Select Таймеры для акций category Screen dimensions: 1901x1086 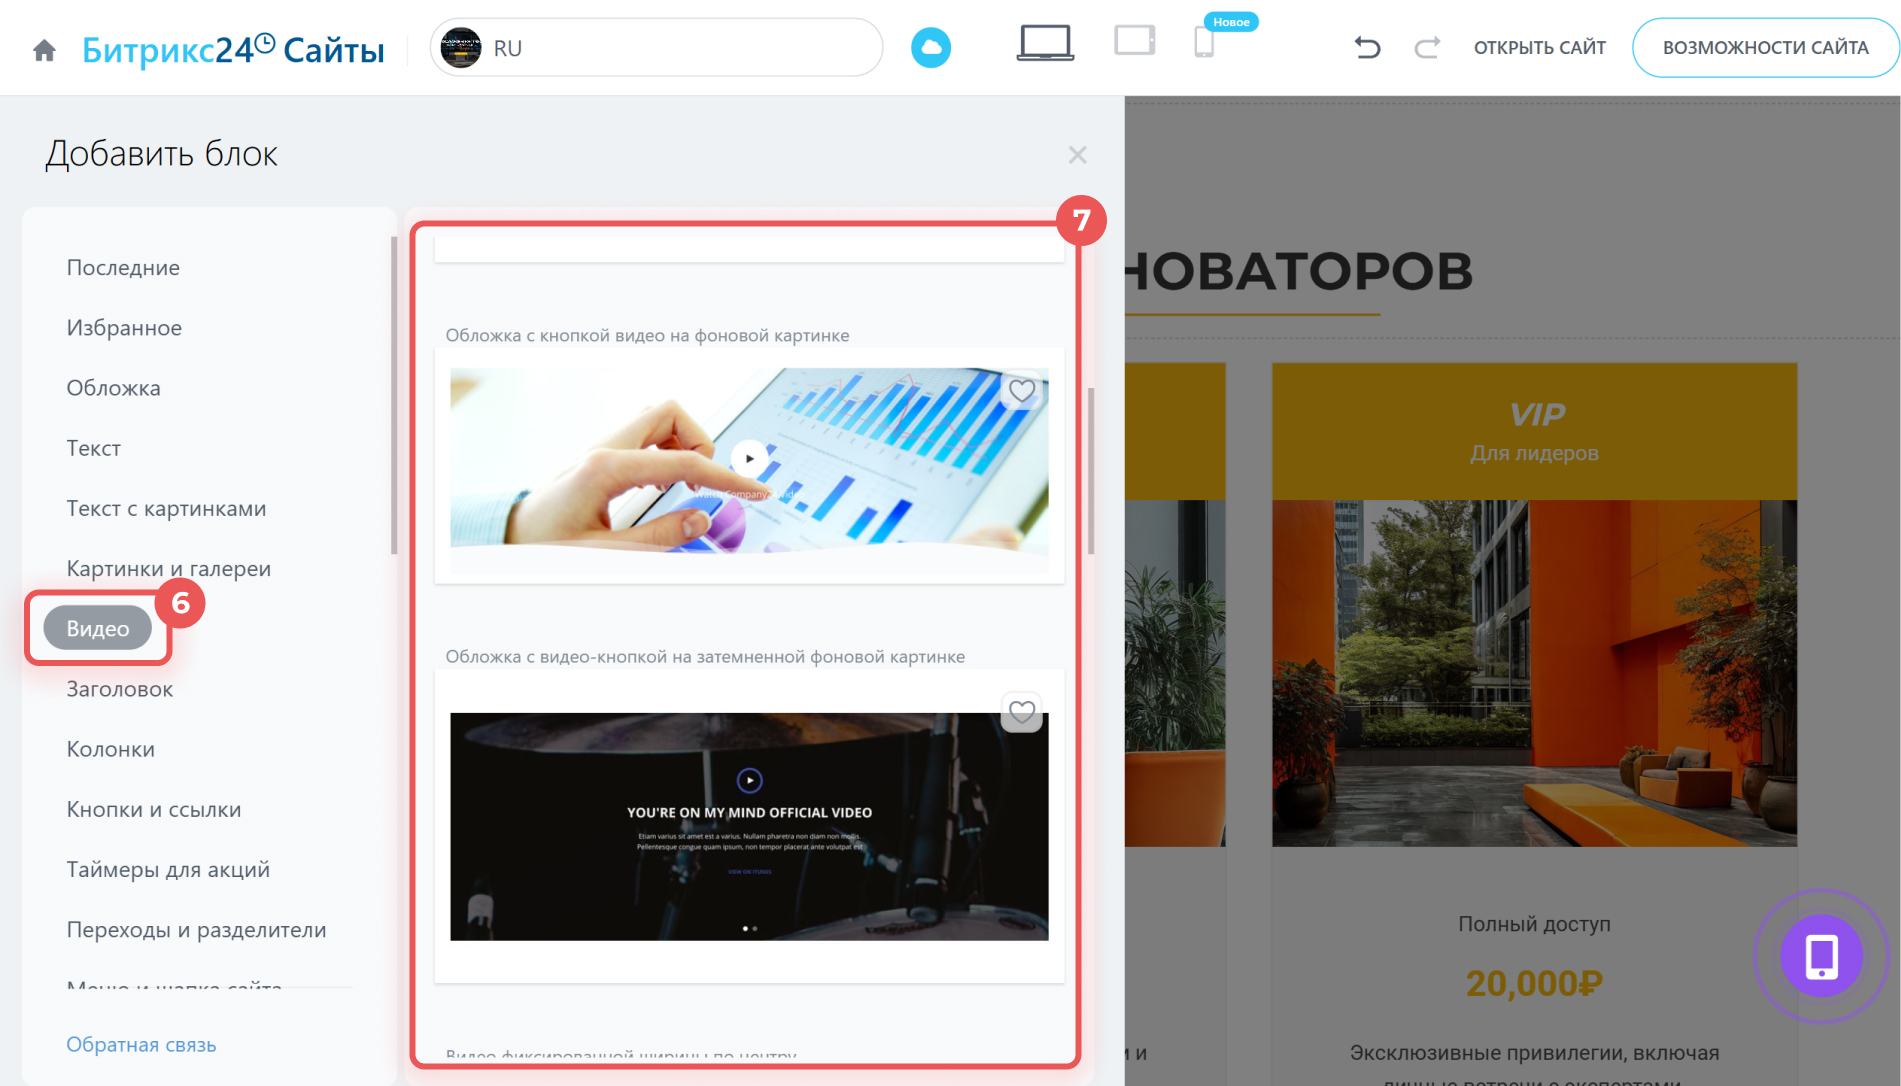tap(168, 869)
